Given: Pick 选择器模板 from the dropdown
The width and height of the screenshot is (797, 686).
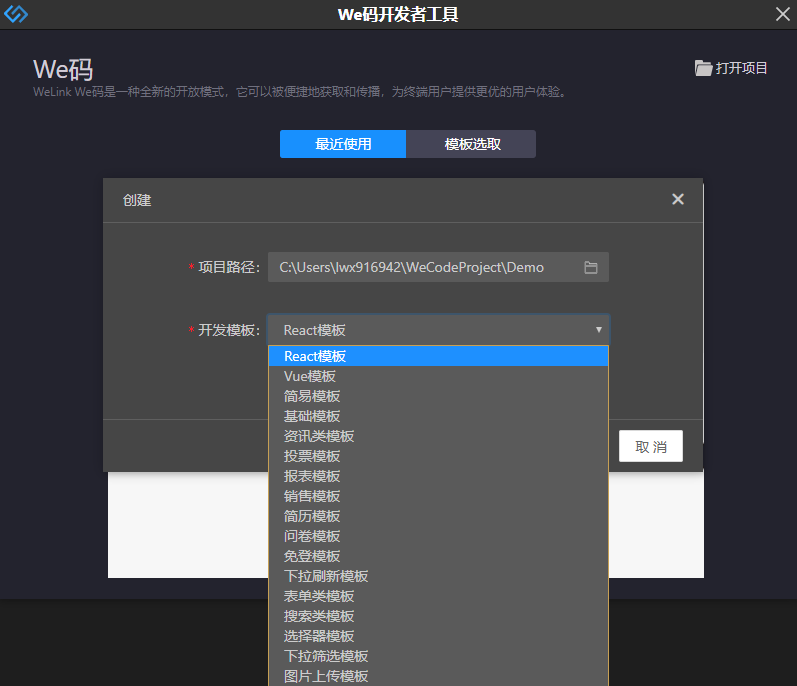Looking at the screenshot, I should coord(438,636).
